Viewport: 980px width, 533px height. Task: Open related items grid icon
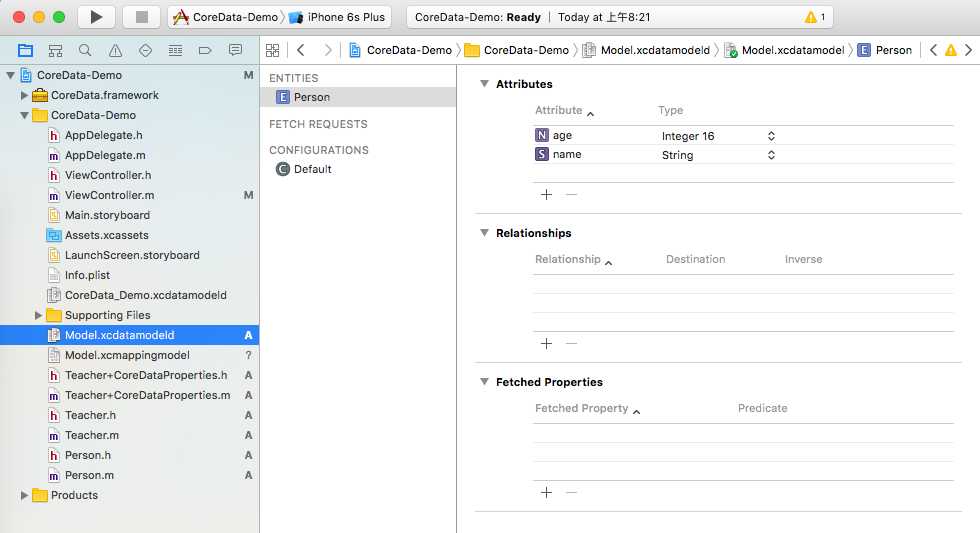[x=272, y=51]
